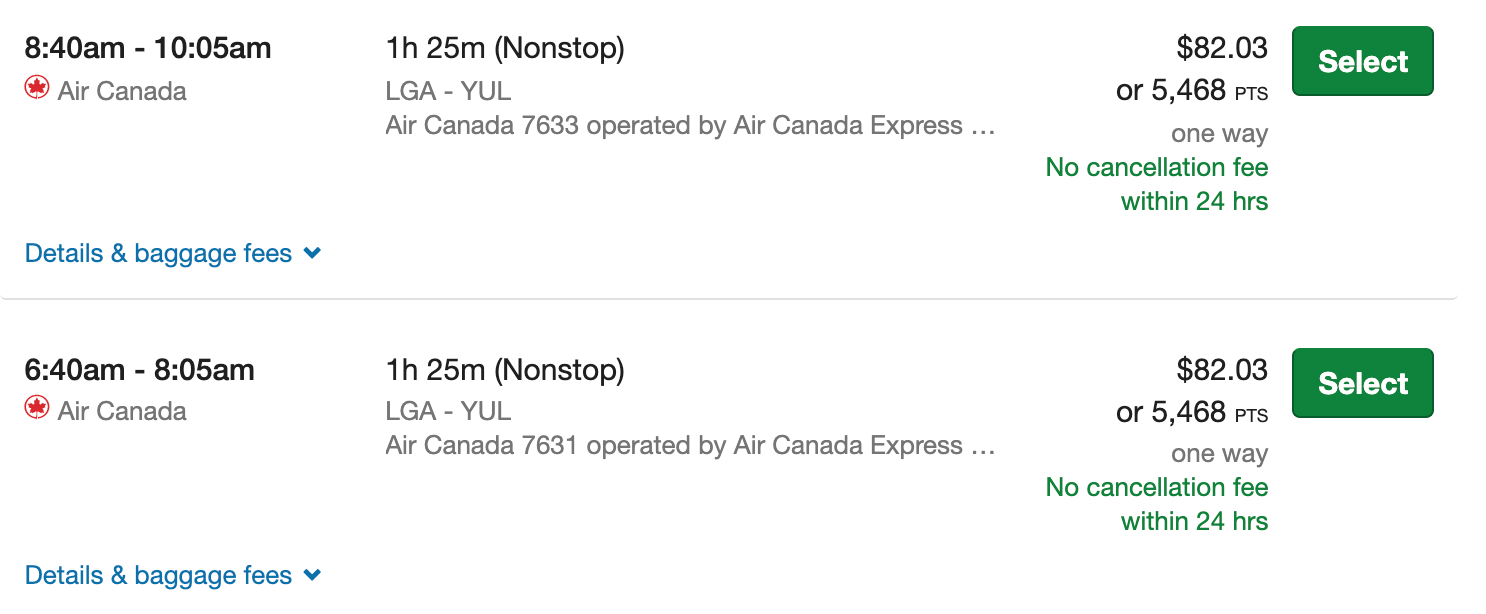Image resolution: width=1486 pixels, height=614 pixels.
Task: Select the 6:40am - 8:05am flight
Action: [1362, 383]
